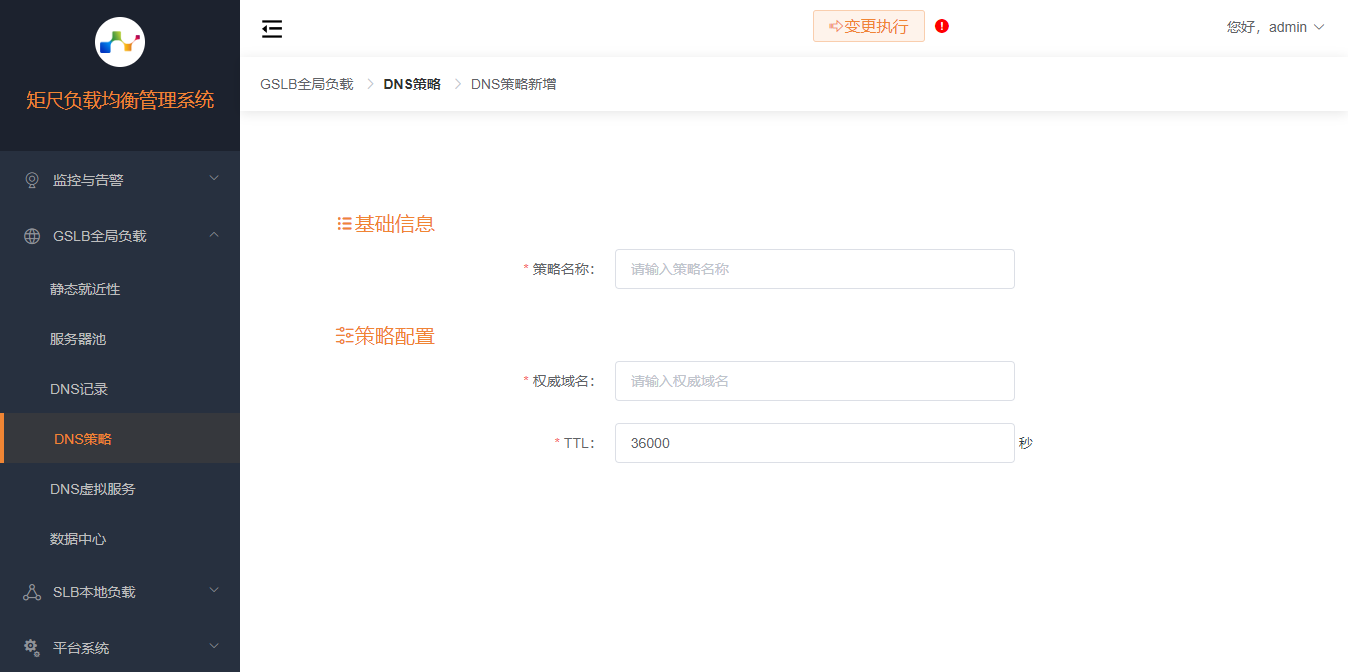Click the colorful system logo icon

pyautogui.click(x=119, y=41)
